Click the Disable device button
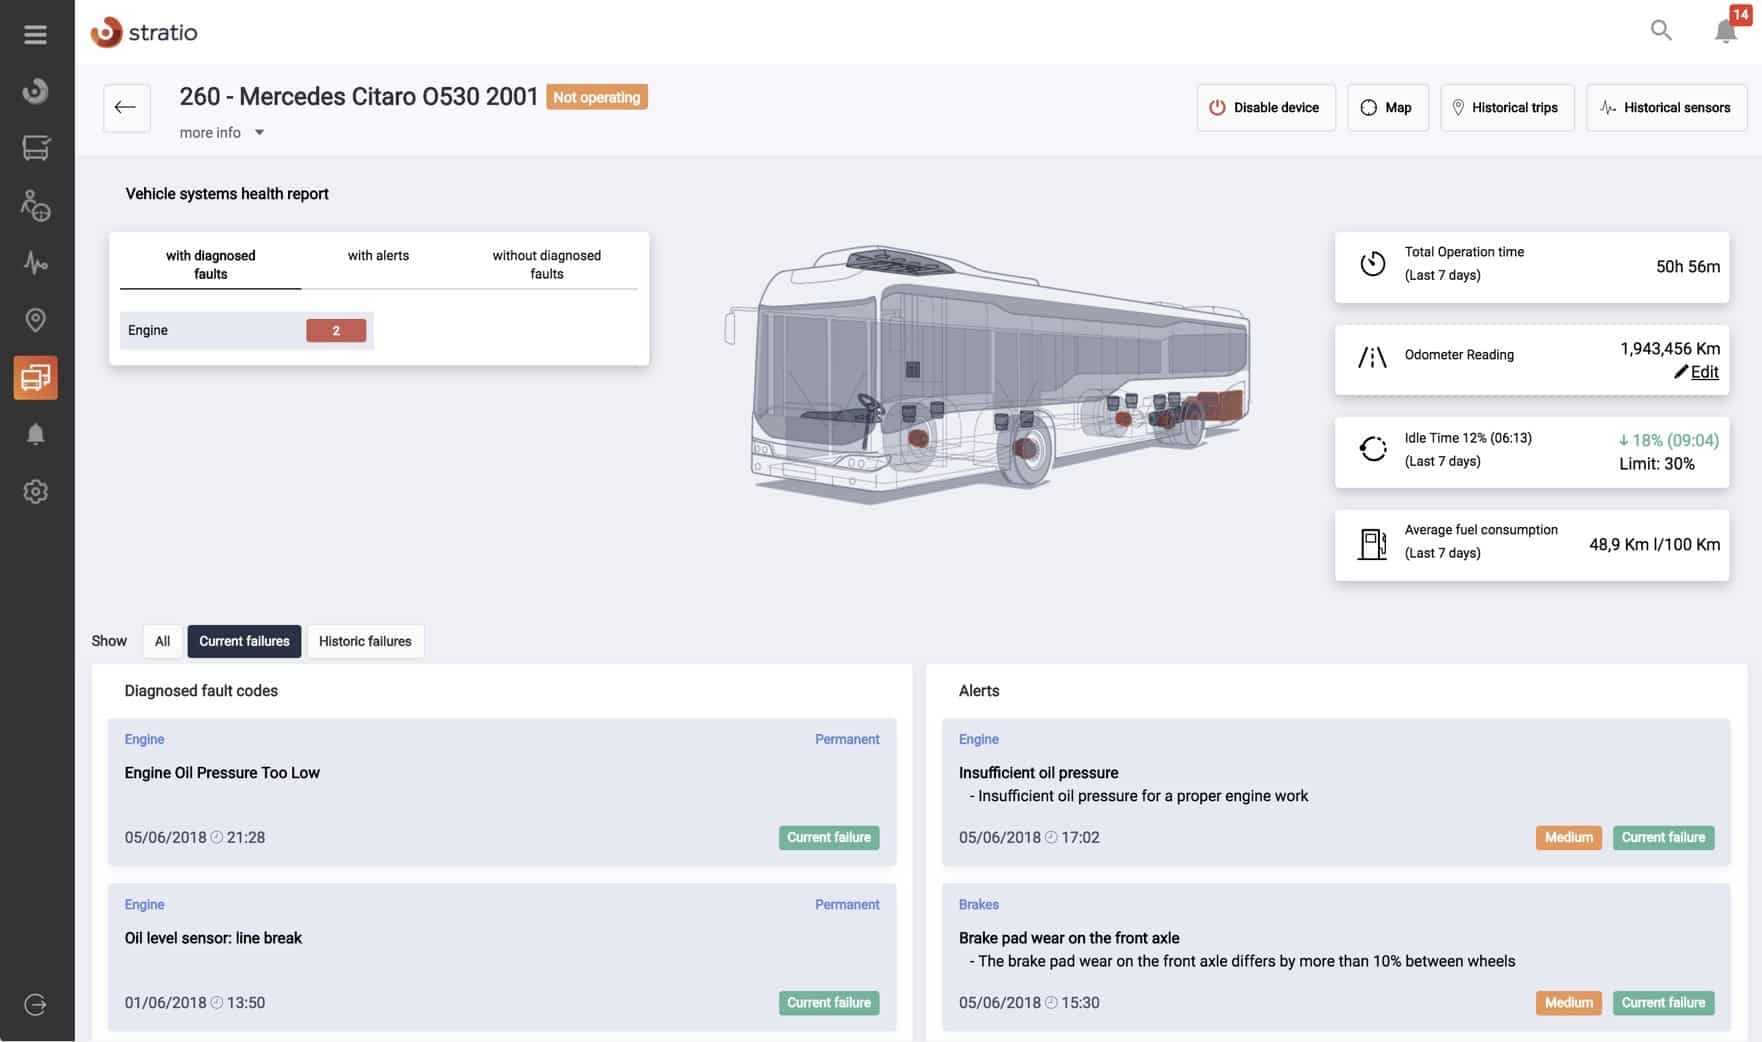This screenshot has height=1042, width=1762. 1265,108
